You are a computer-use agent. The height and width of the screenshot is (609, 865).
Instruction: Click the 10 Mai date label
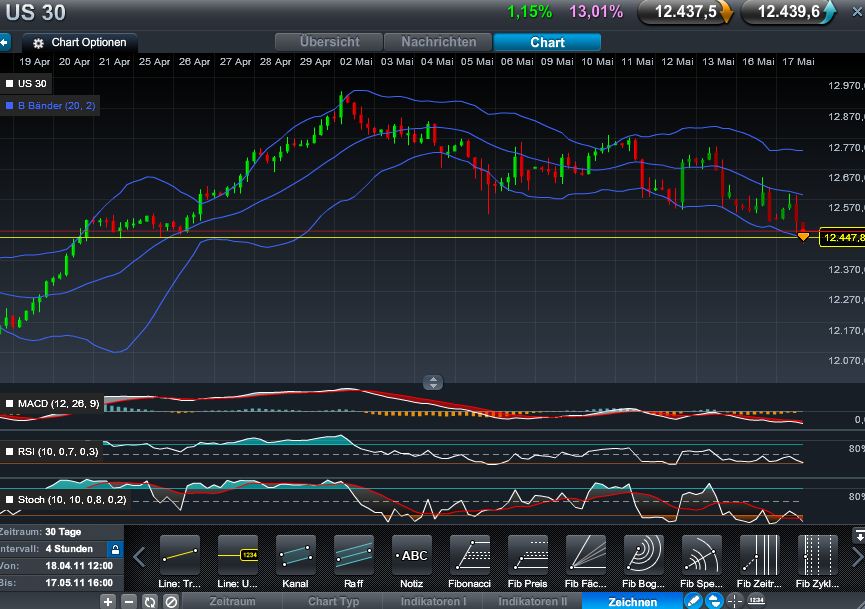(597, 62)
